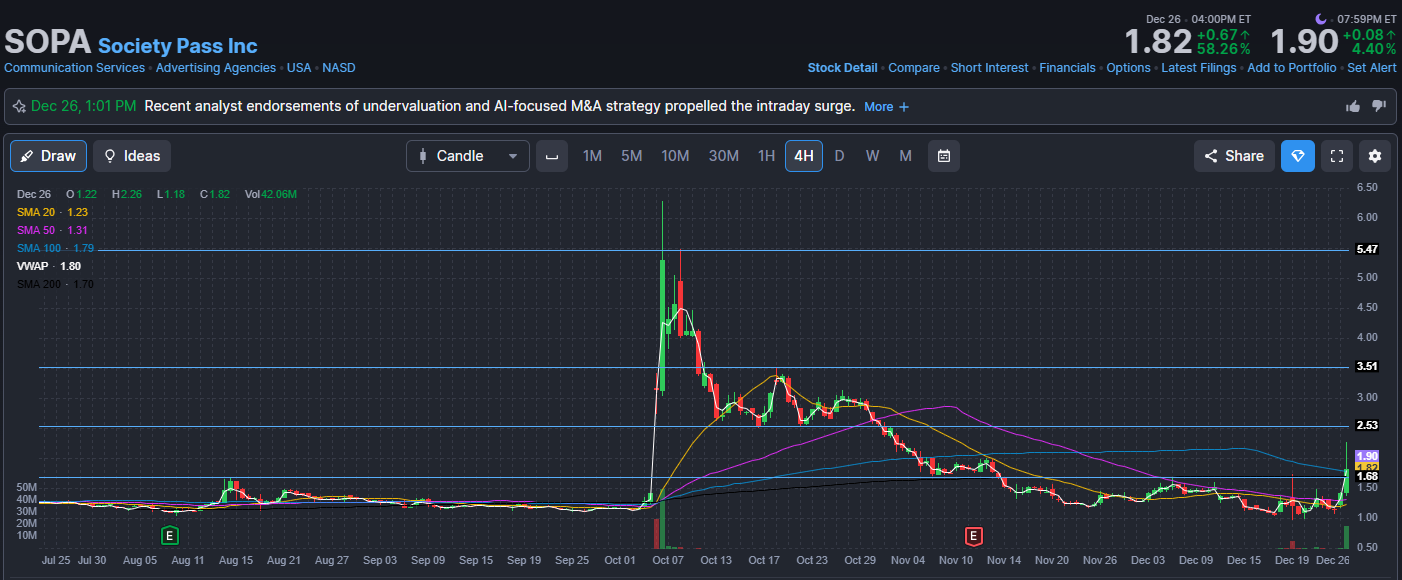Click the red earnings E marker in November
Screen dimensions: 1402x580
click(973, 536)
